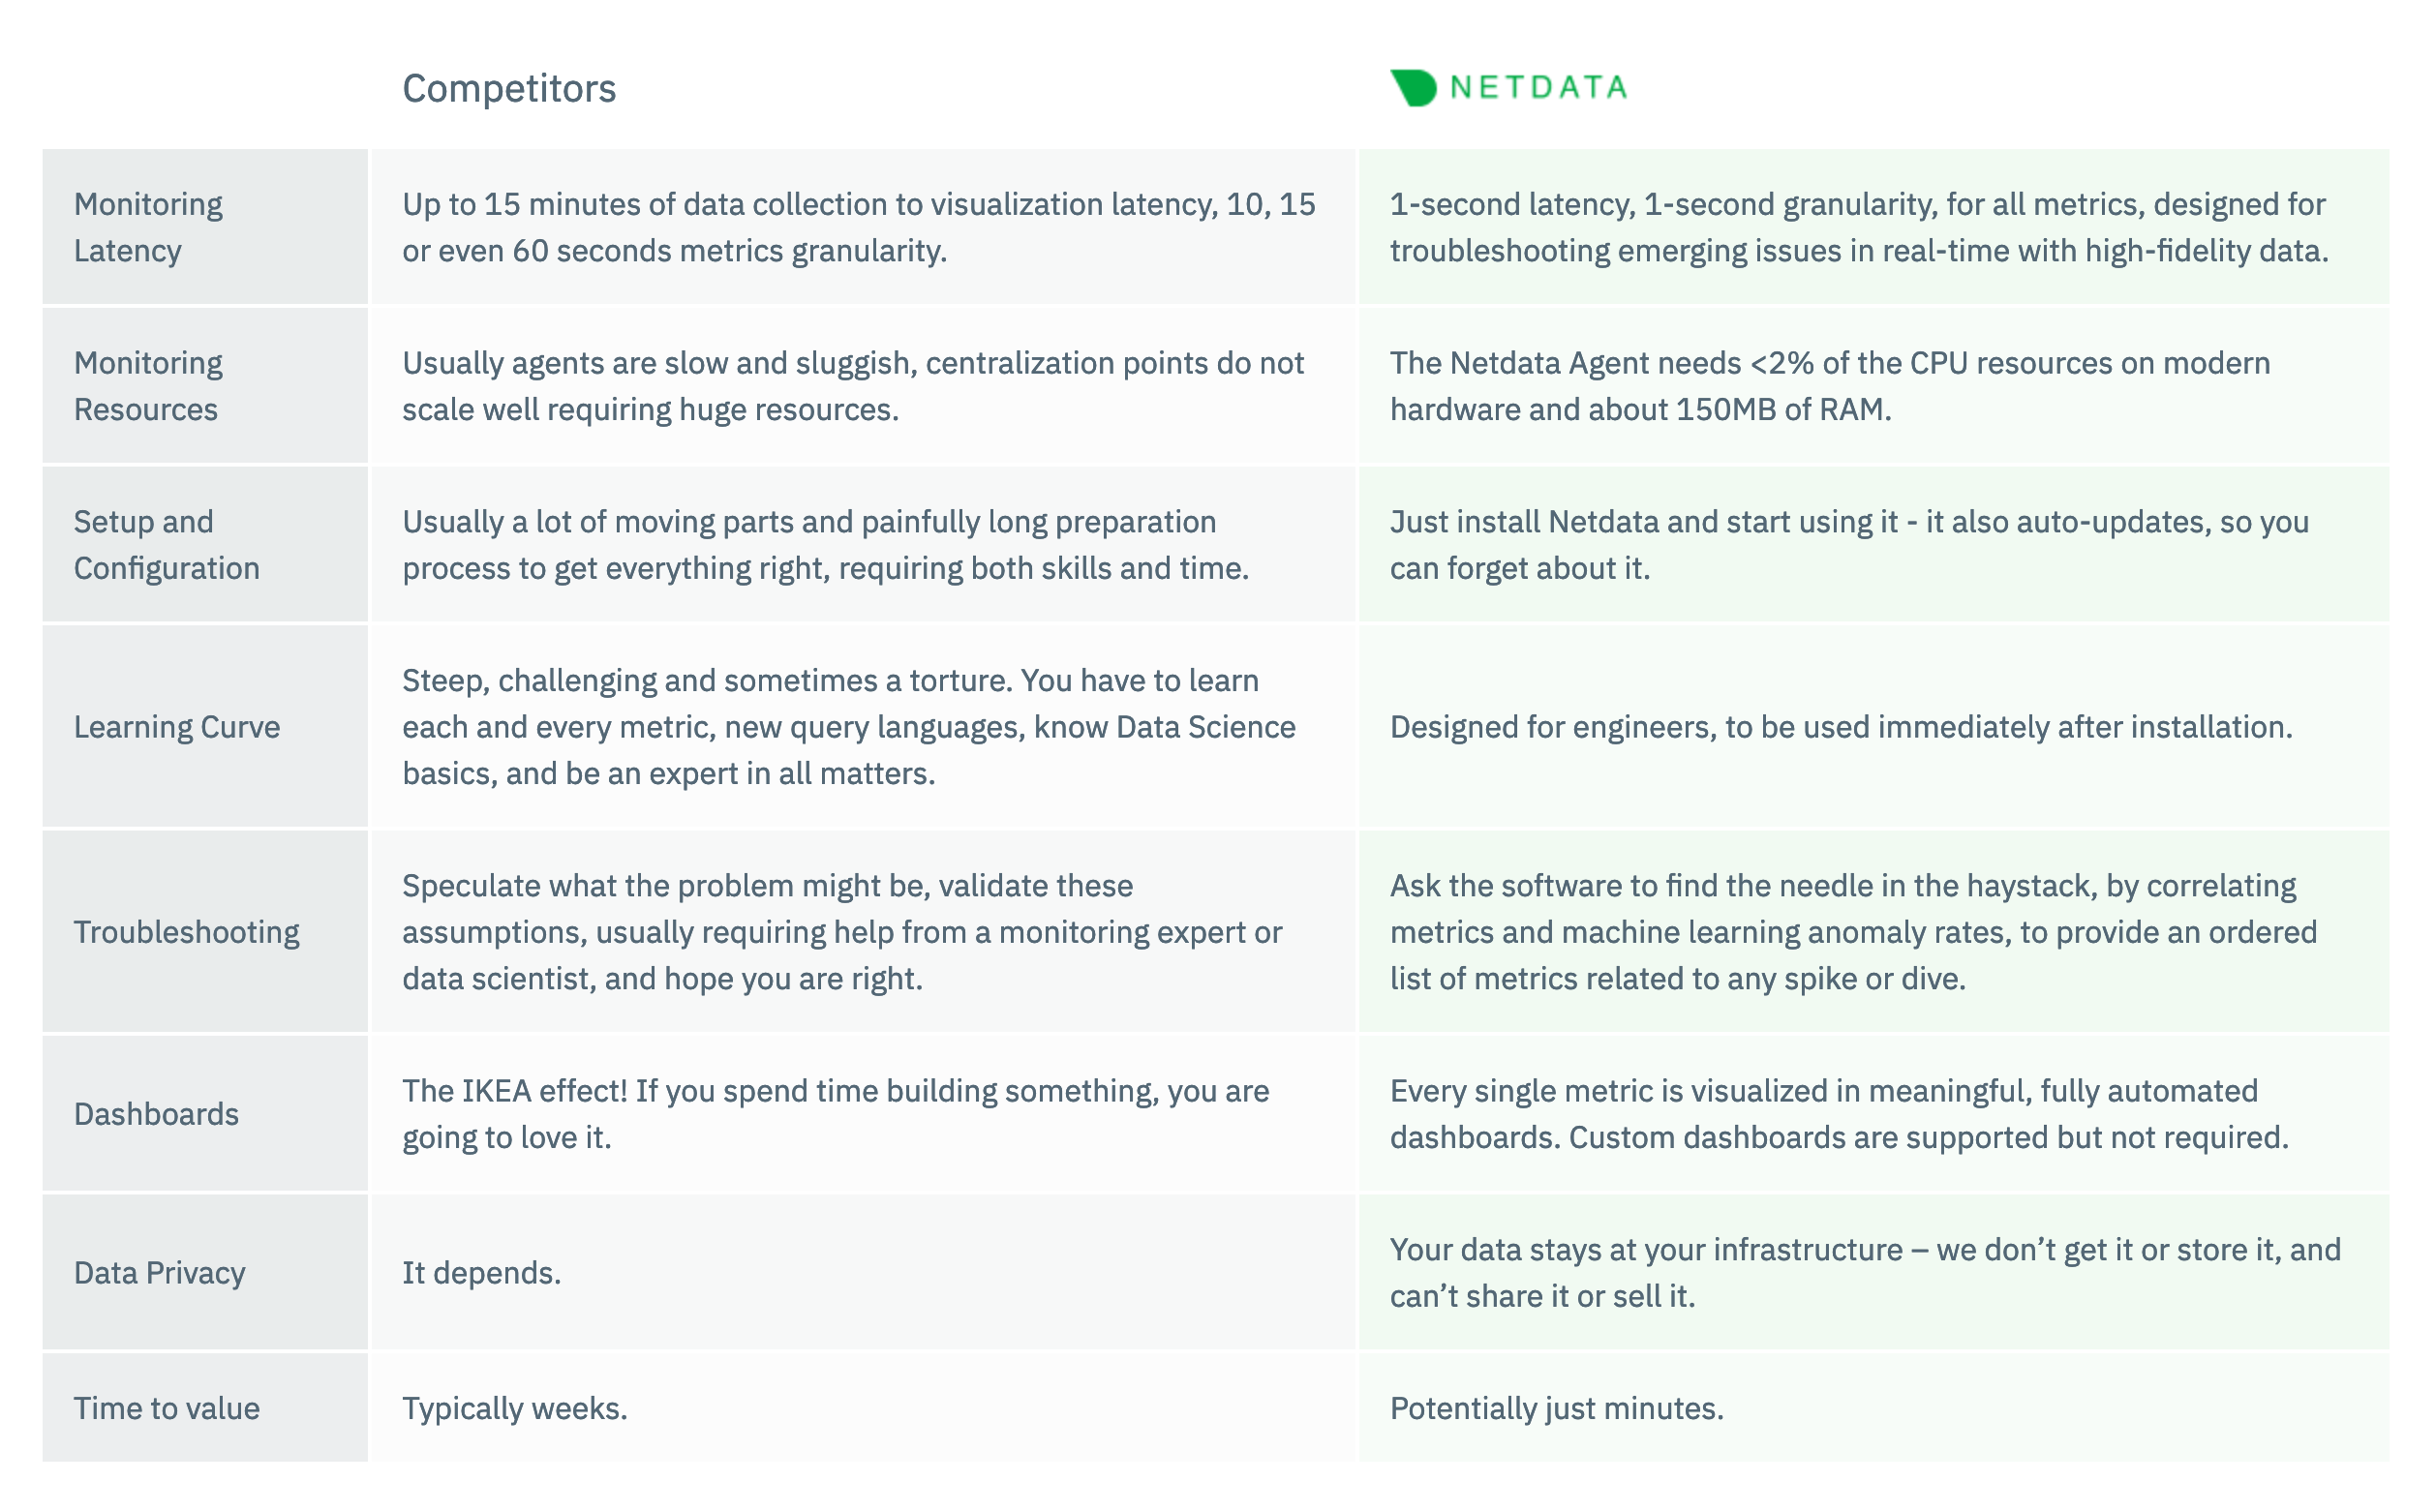Click the "Typically weeks." cell text
The image size is (2436, 1512).
pos(515,1408)
